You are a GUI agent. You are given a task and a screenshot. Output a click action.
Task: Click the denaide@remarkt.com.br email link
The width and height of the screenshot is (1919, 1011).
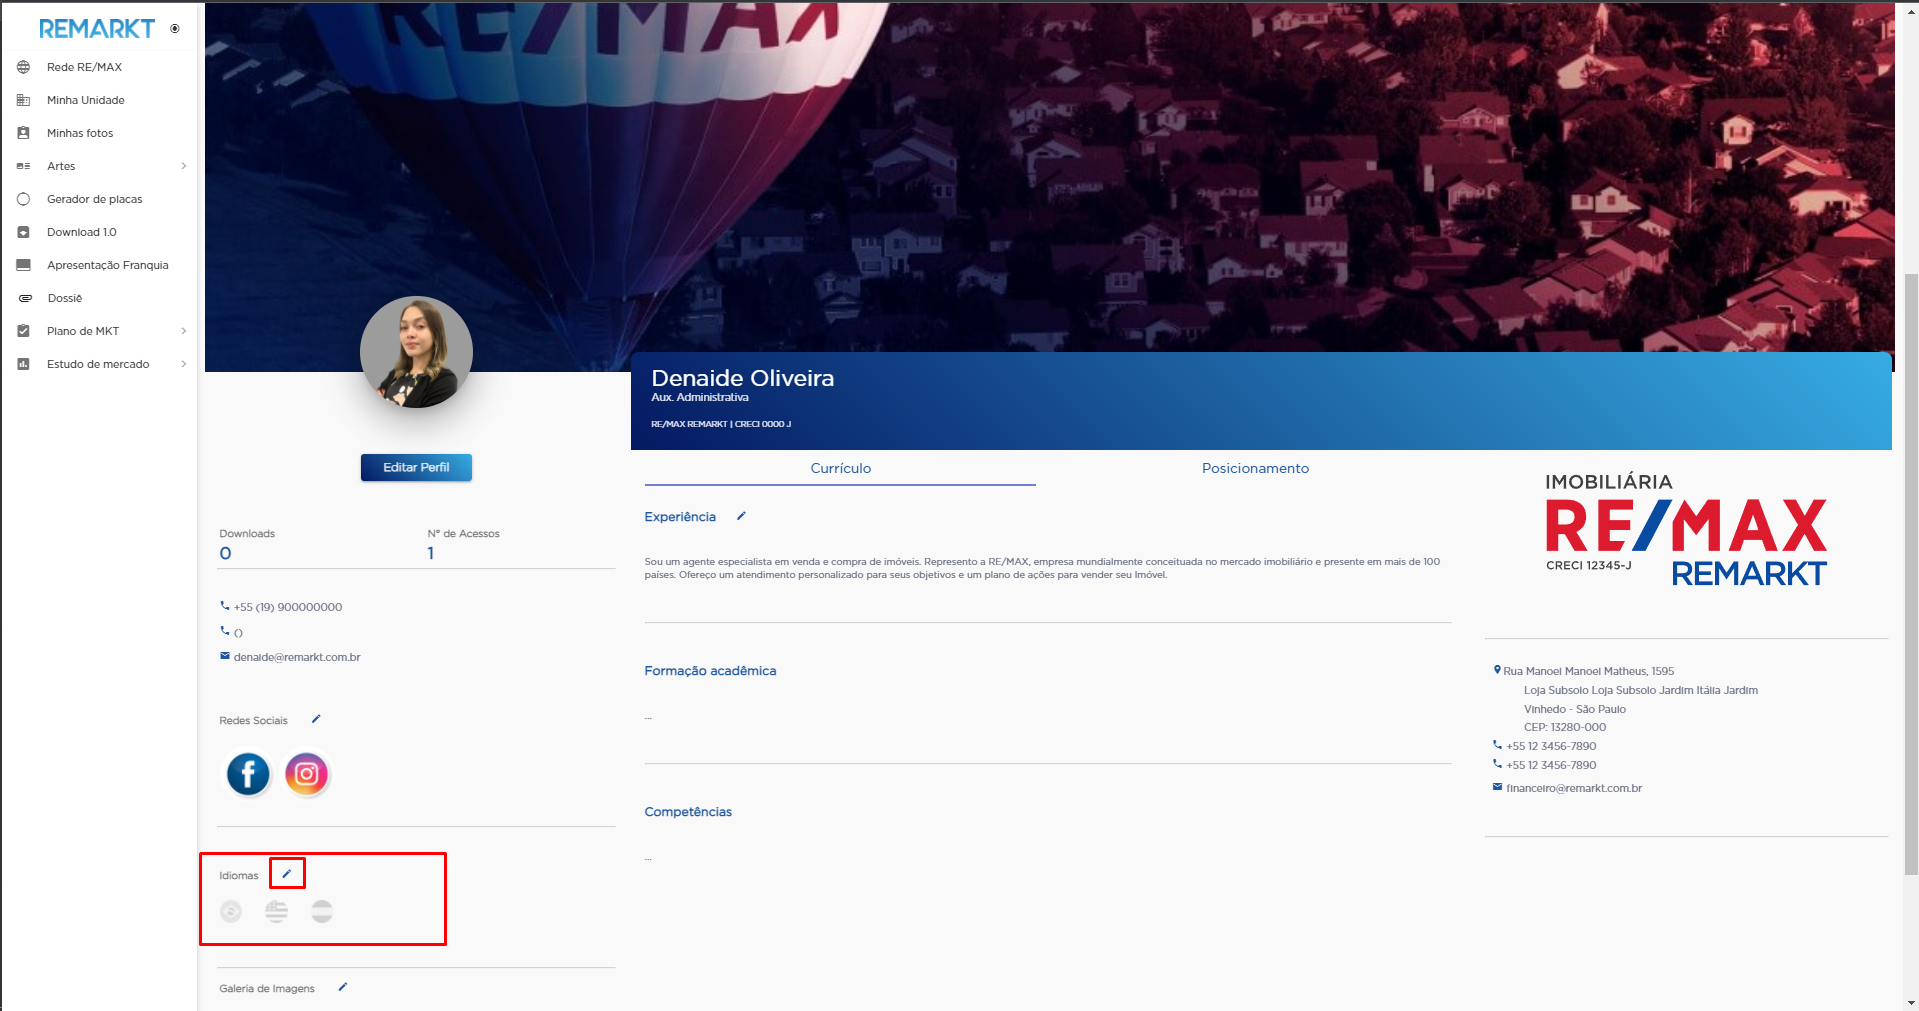click(296, 657)
